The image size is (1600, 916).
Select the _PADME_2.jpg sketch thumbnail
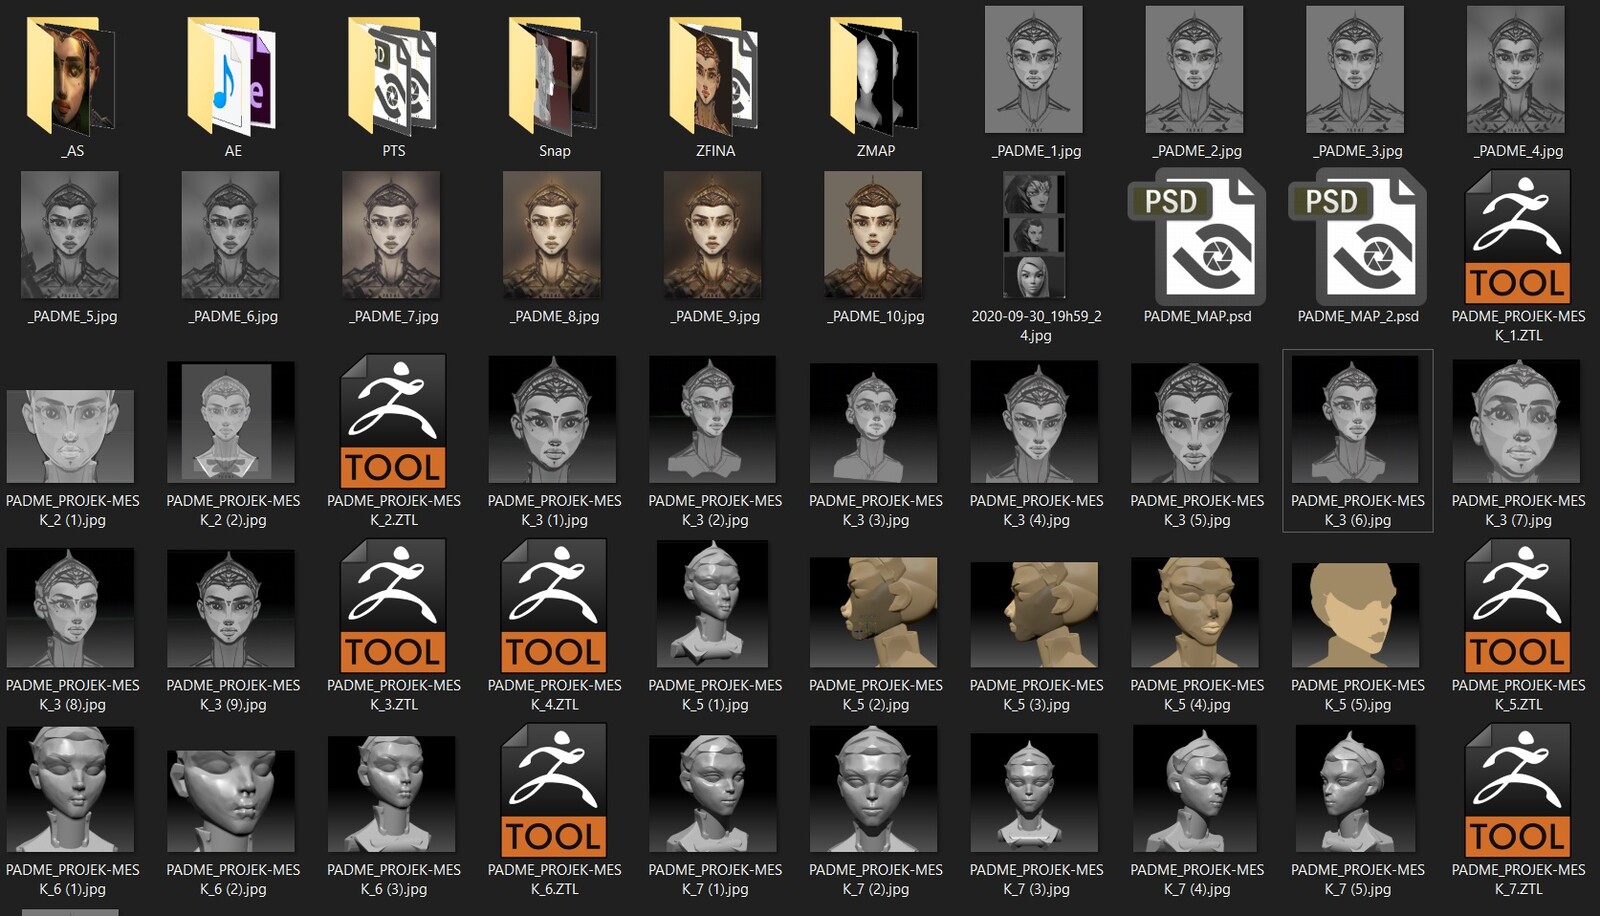pyautogui.click(x=1195, y=69)
